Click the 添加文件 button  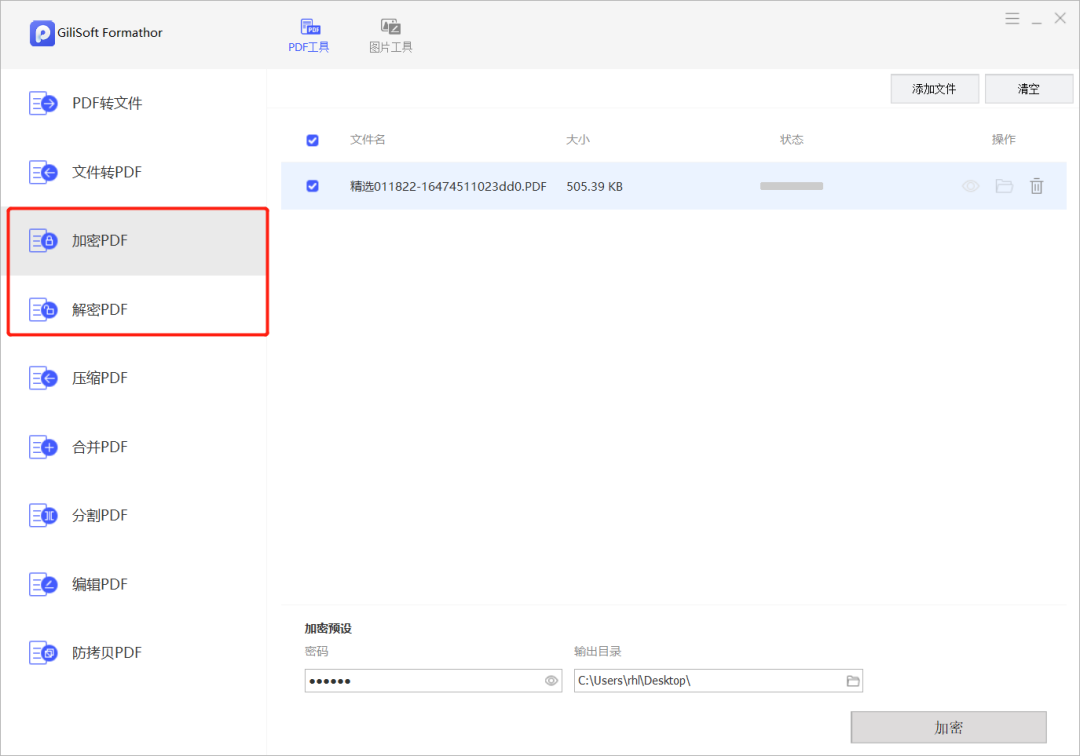pos(934,88)
